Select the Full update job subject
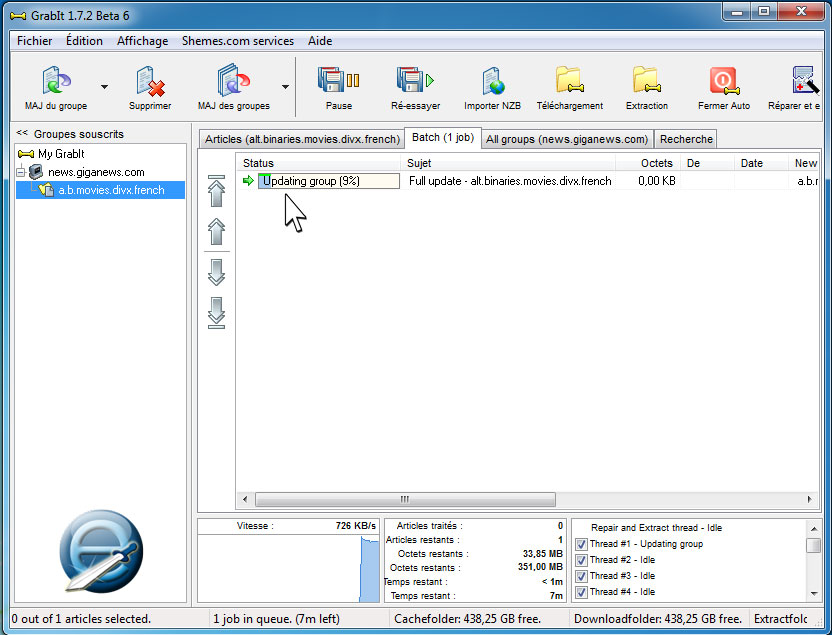Screen dimensions: 832x635 [x=510, y=181]
